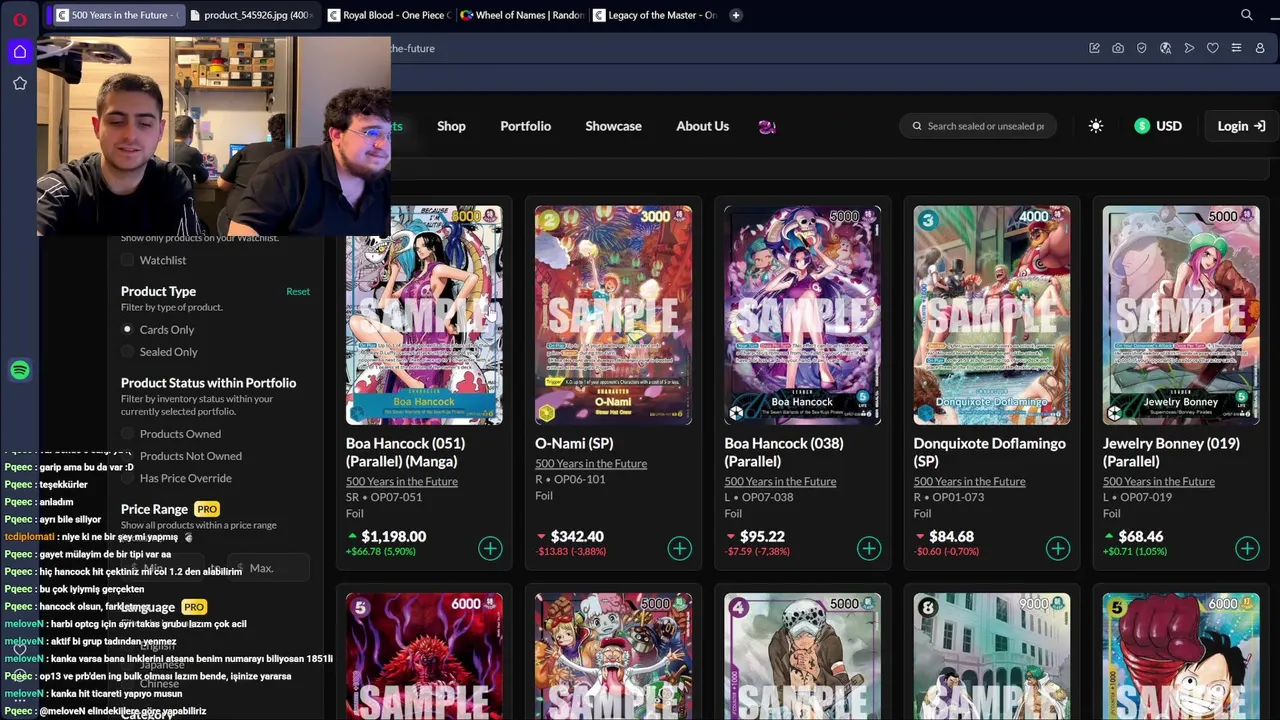Switch to the Wheel of Names tab
The image size is (1280, 720).
[523, 15]
